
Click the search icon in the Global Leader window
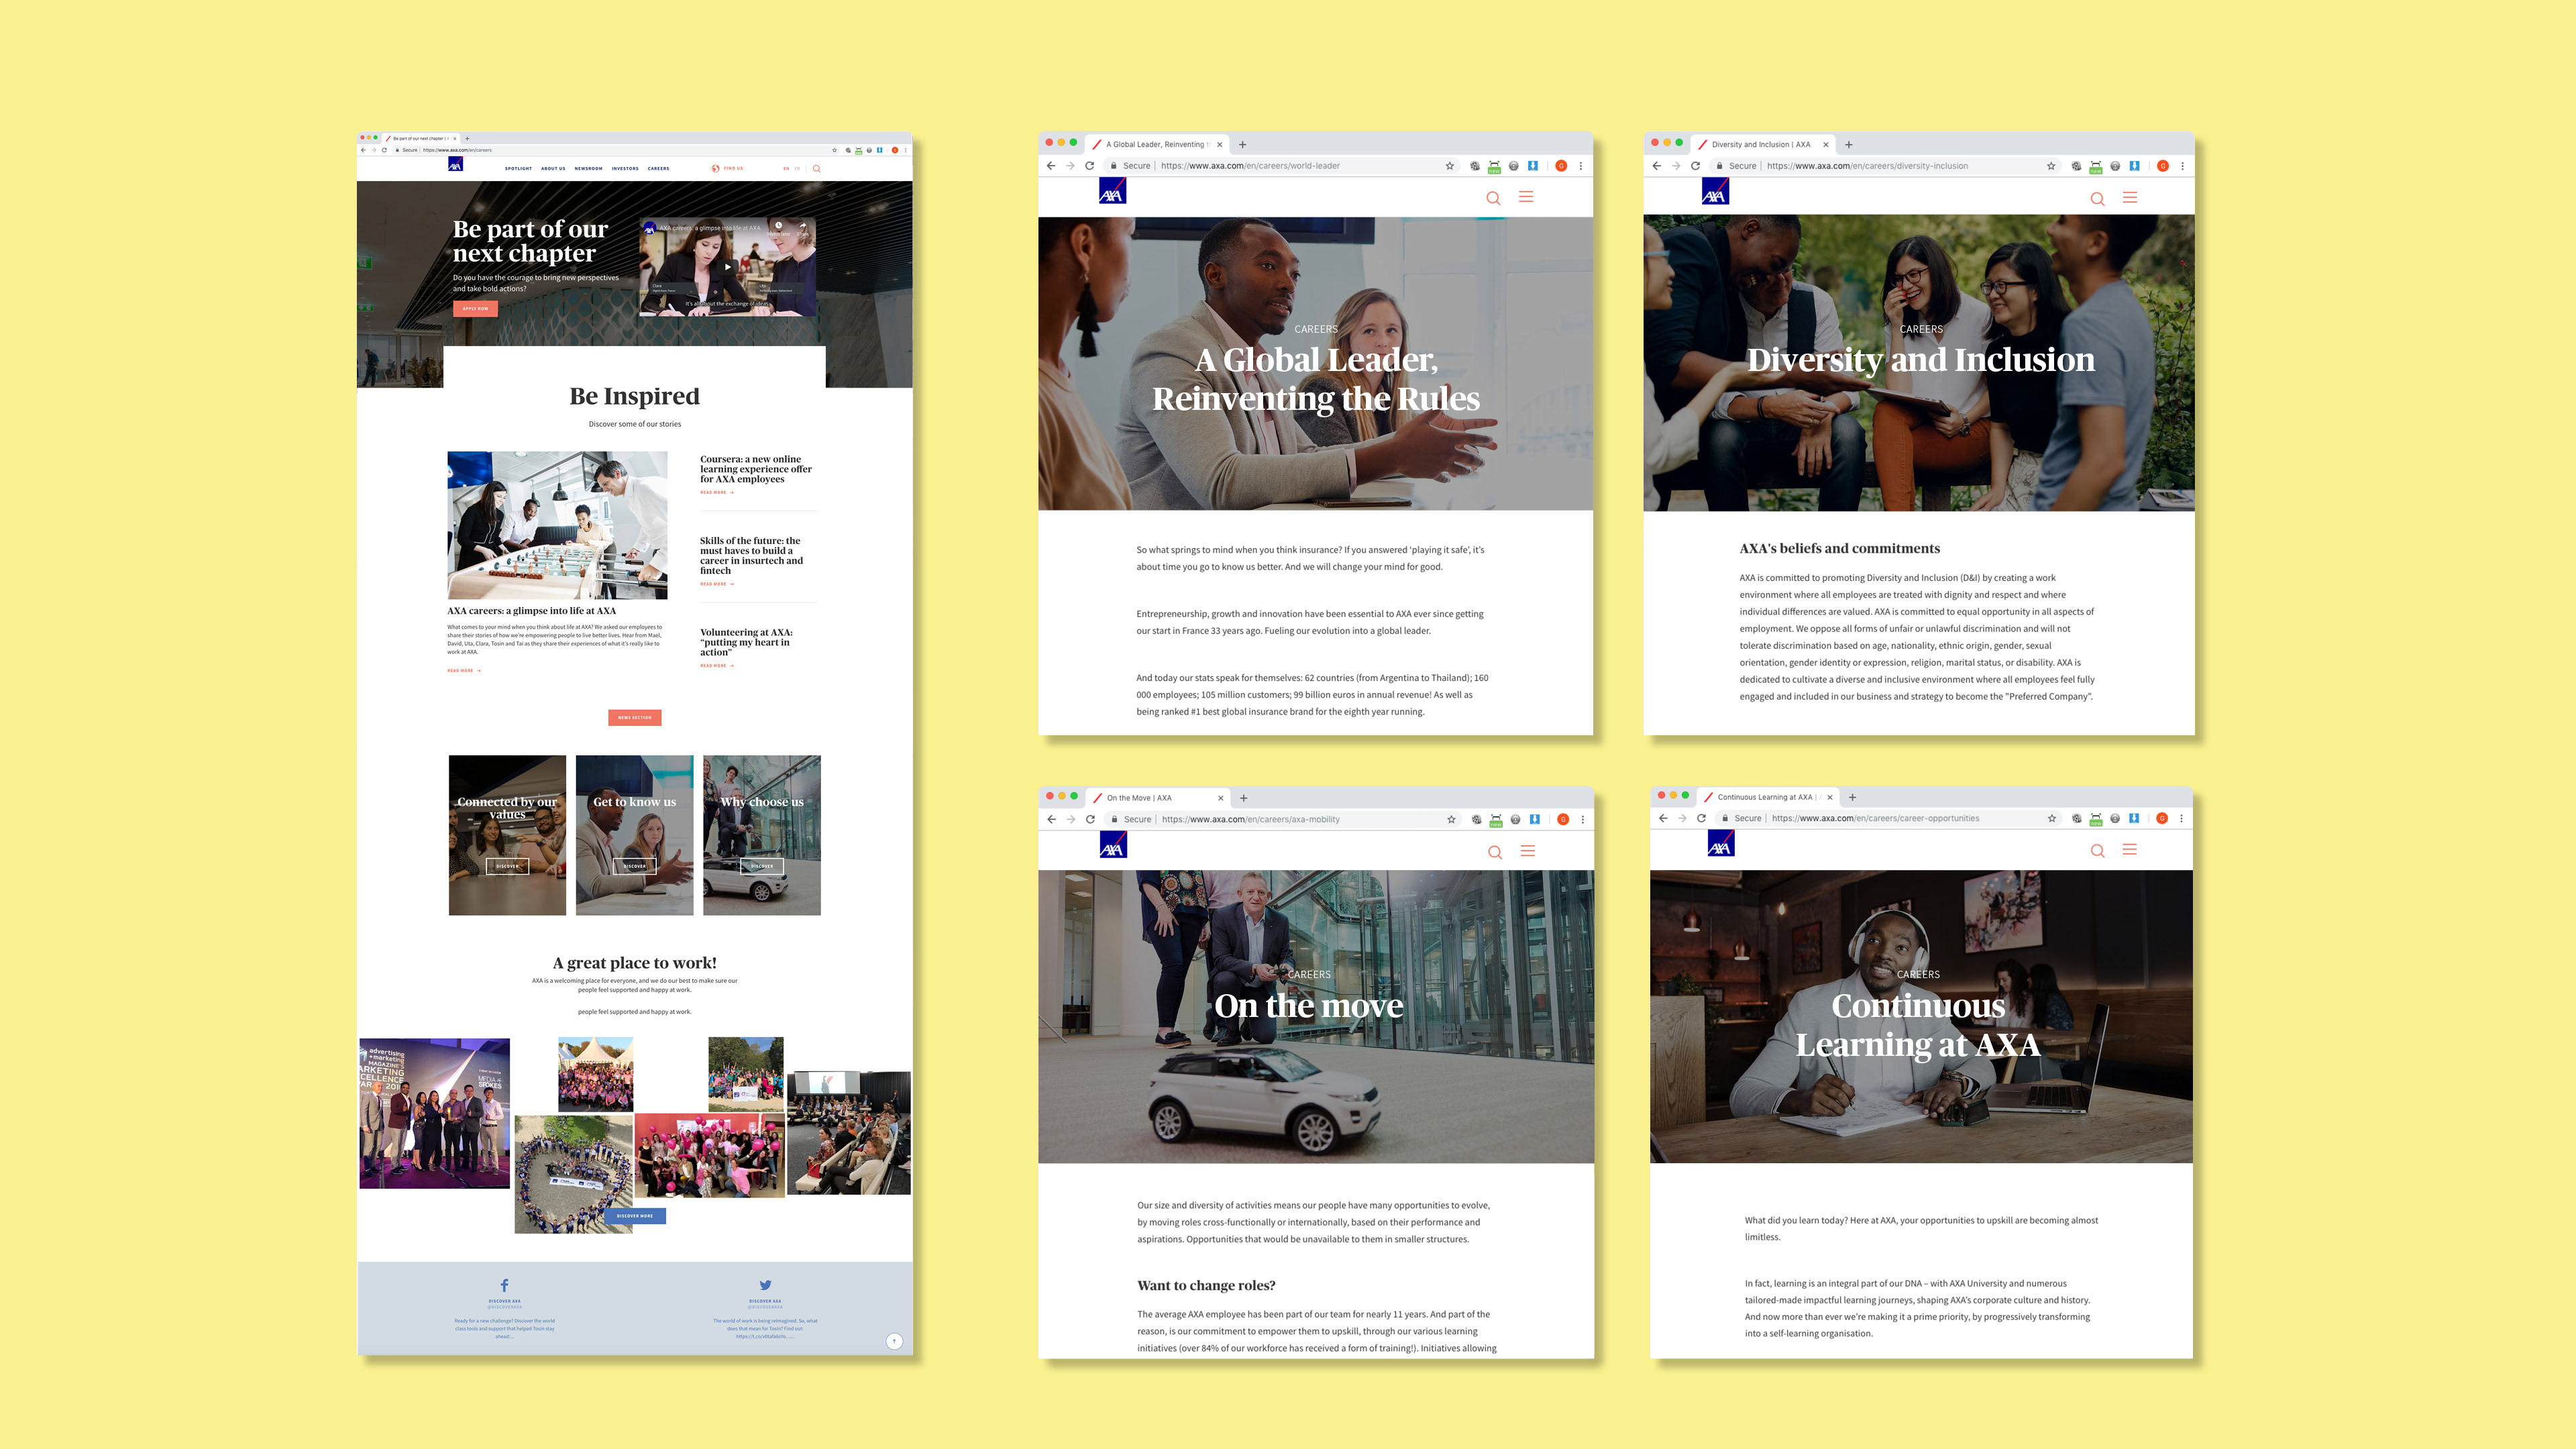[x=1493, y=198]
